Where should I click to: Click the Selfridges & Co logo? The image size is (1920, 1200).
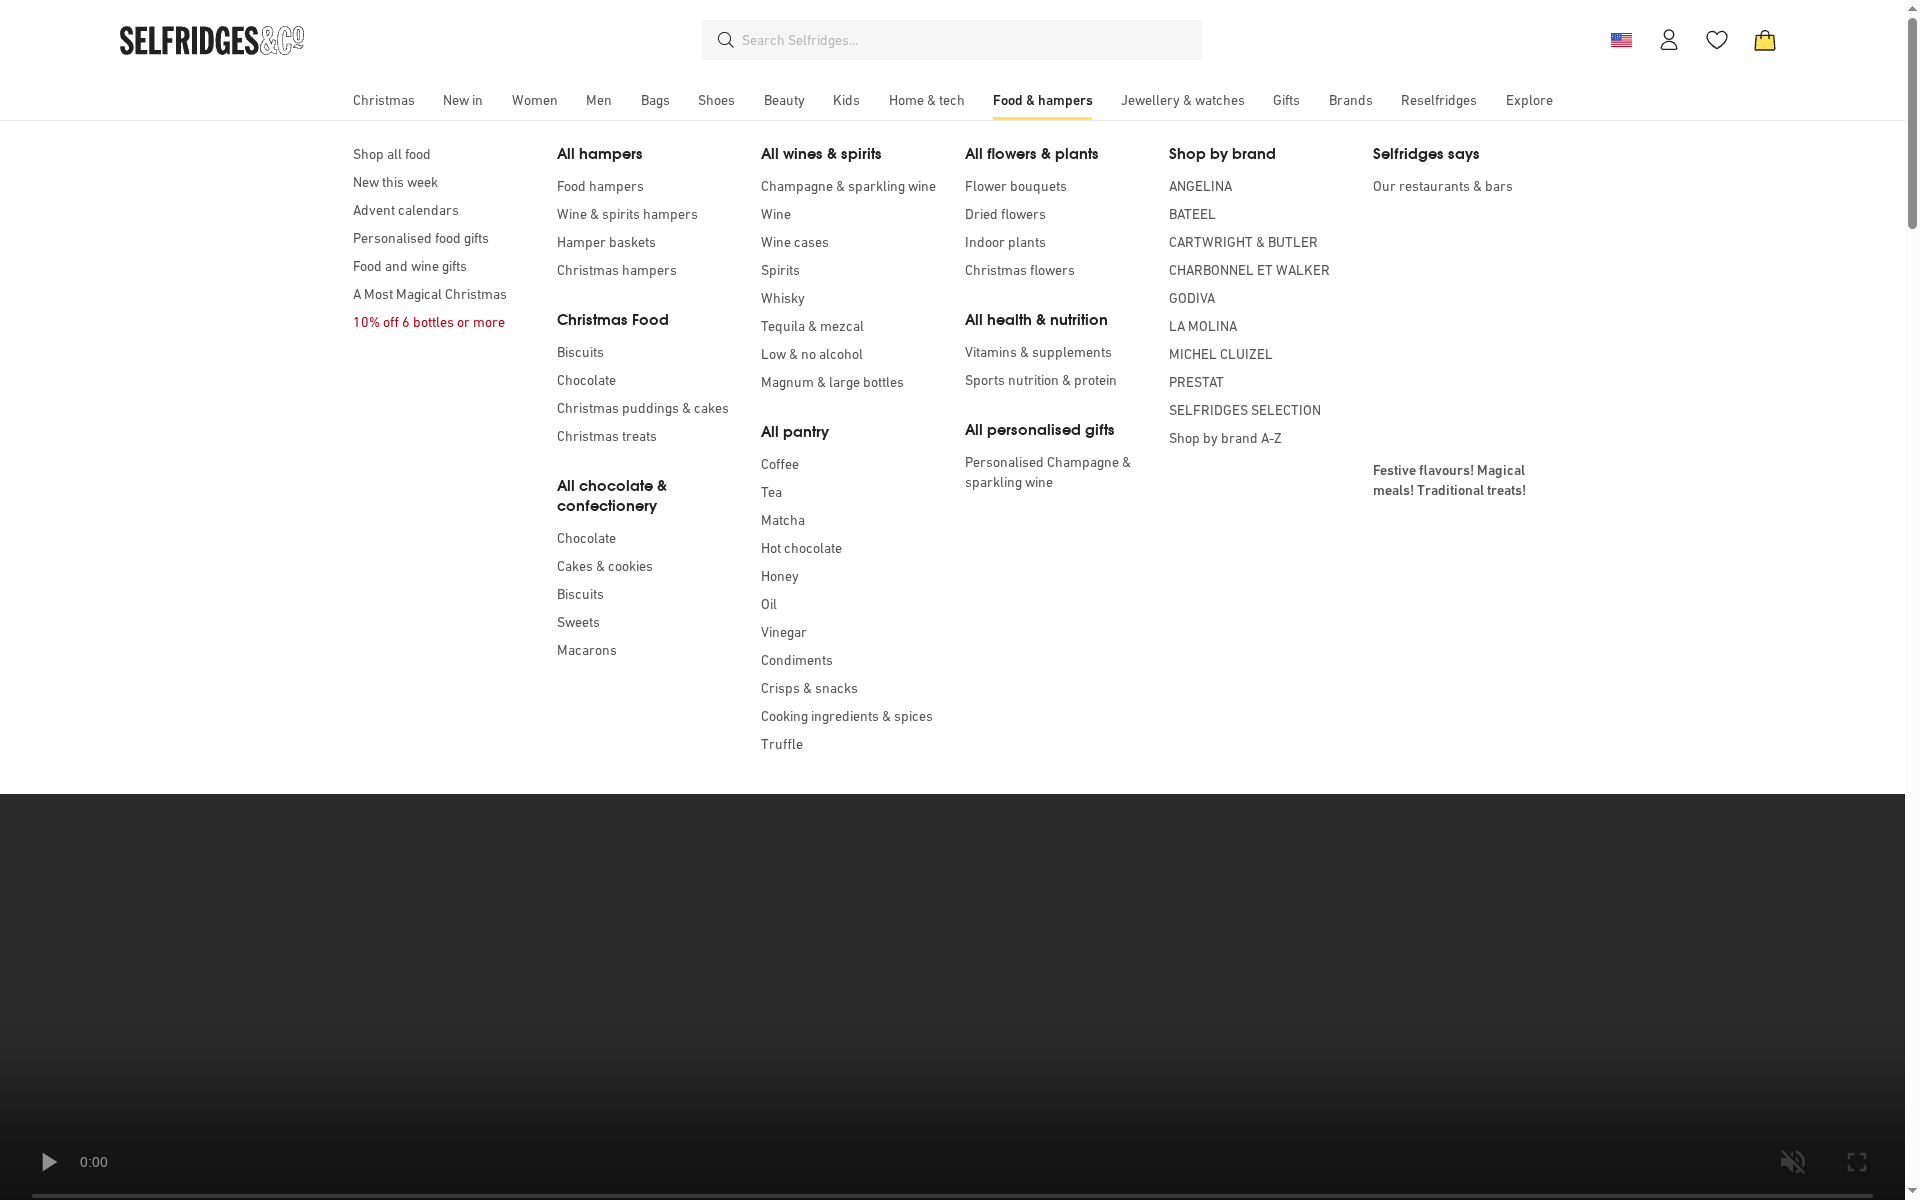(210, 40)
